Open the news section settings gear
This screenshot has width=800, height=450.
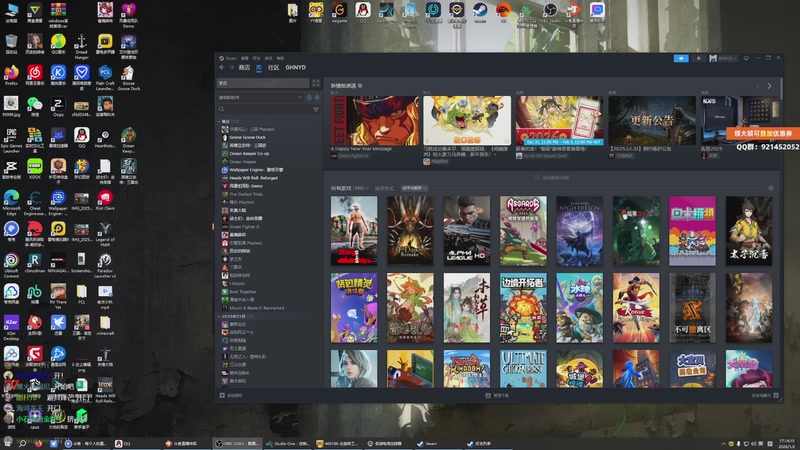(x=360, y=87)
